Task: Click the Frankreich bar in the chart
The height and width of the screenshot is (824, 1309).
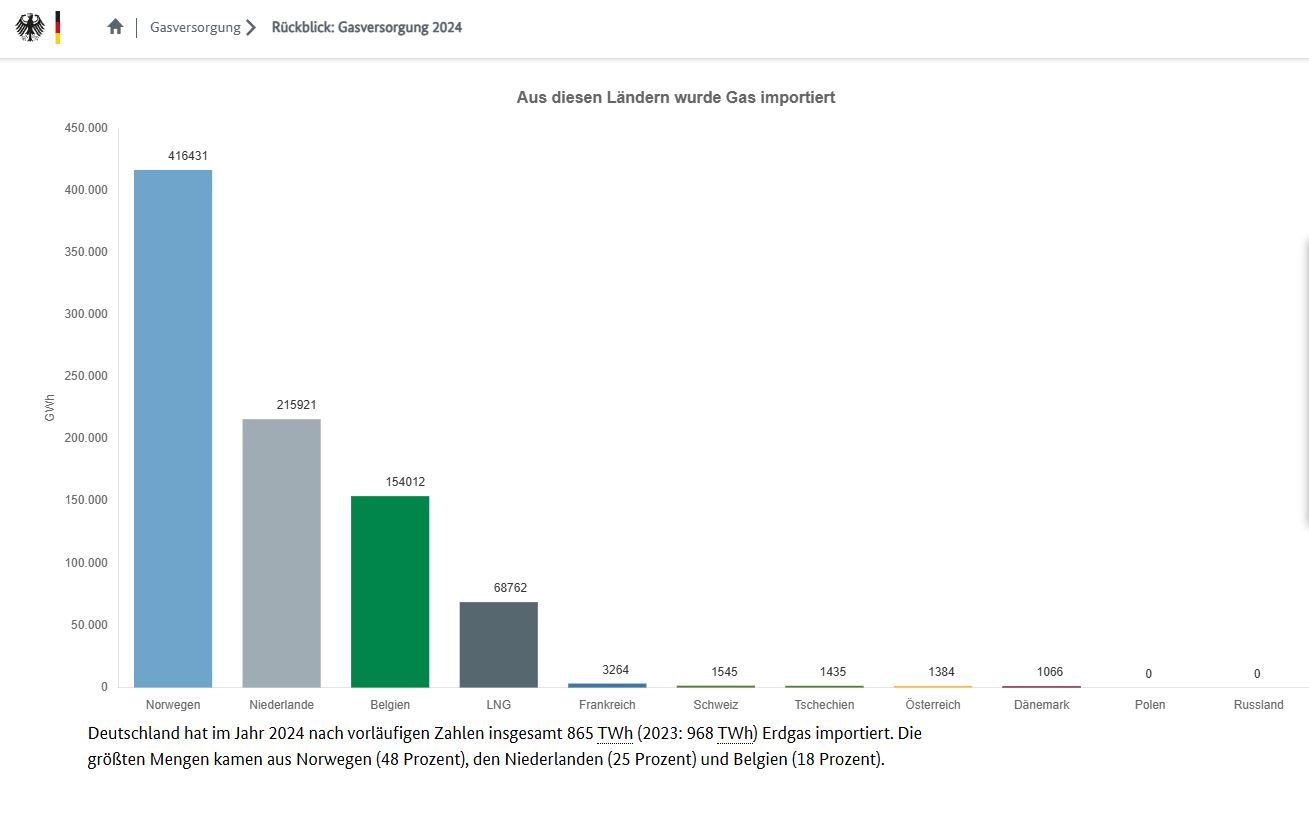Action: point(607,685)
